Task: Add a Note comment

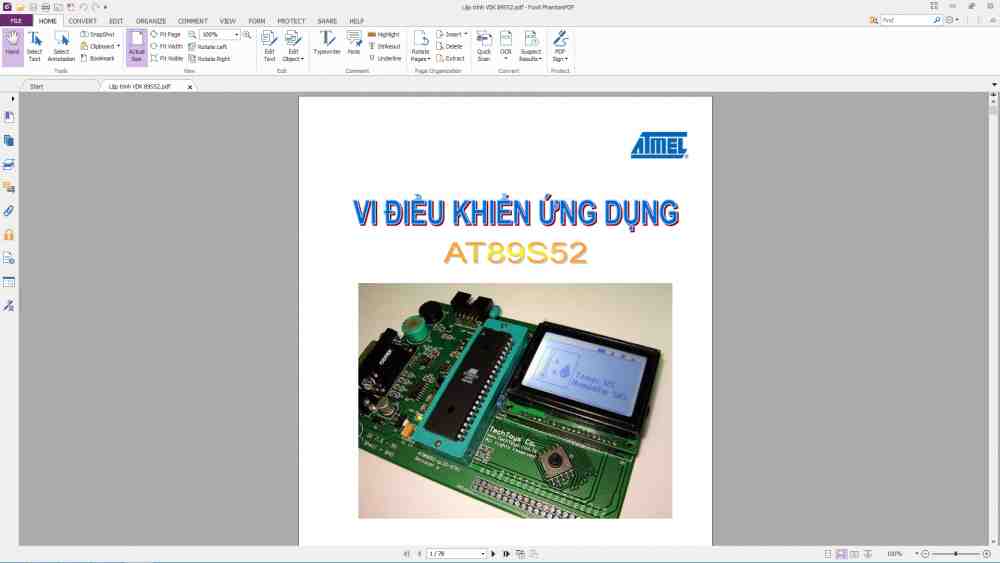Action: pyautogui.click(x=354, y=43)
